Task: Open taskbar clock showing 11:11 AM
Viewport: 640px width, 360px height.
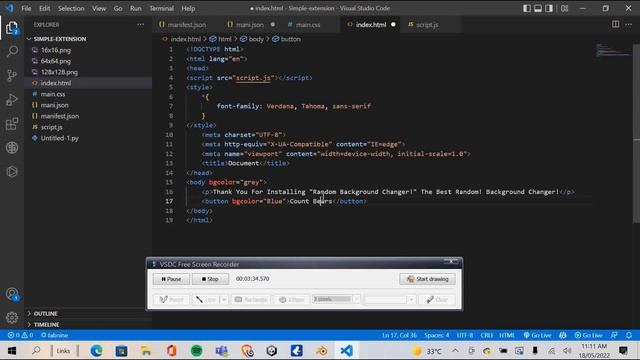Action: tap(594, 351)
